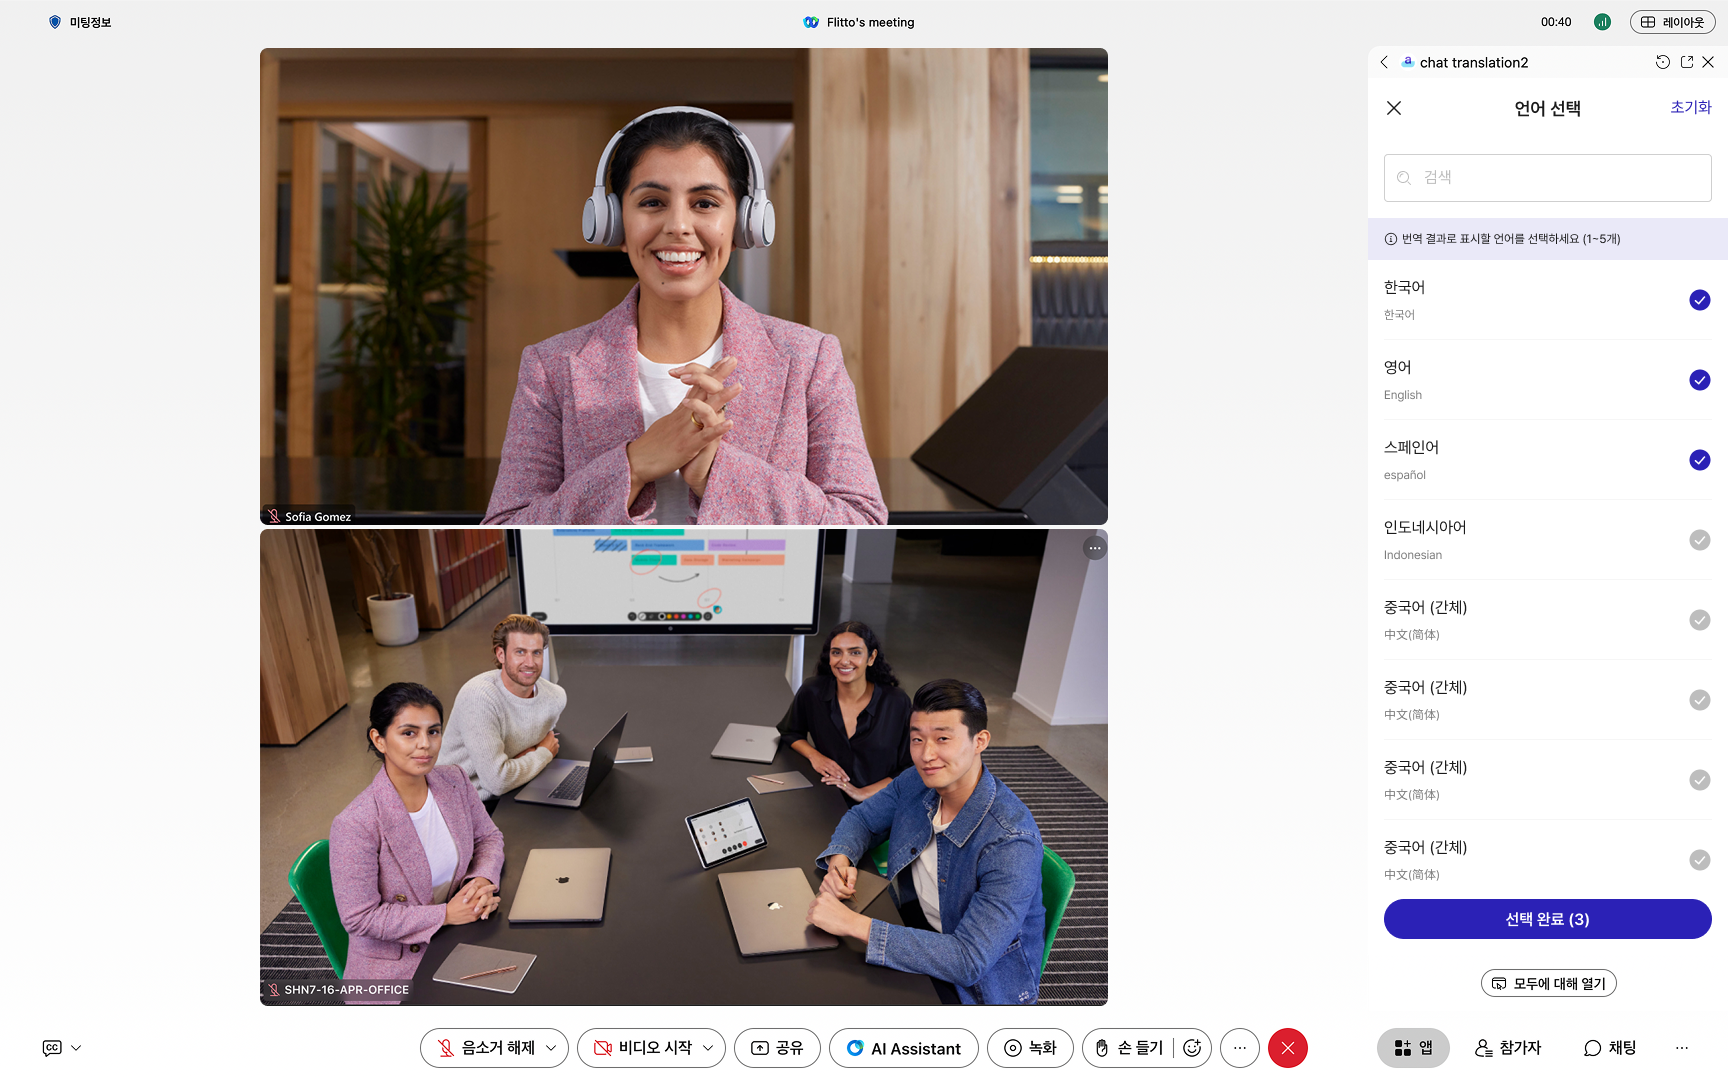Click the closed captions CC icon
This screenshot has height=1080, width=1728.
tap(52, 1048)
